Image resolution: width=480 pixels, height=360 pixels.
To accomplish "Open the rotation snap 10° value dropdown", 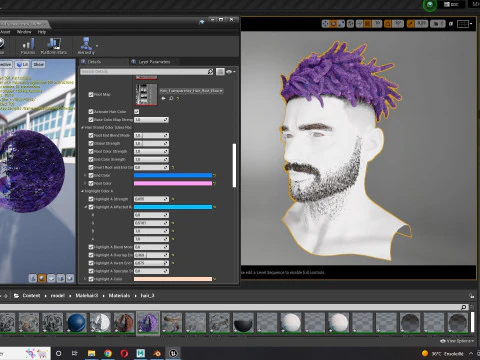I will coord(398,24).
